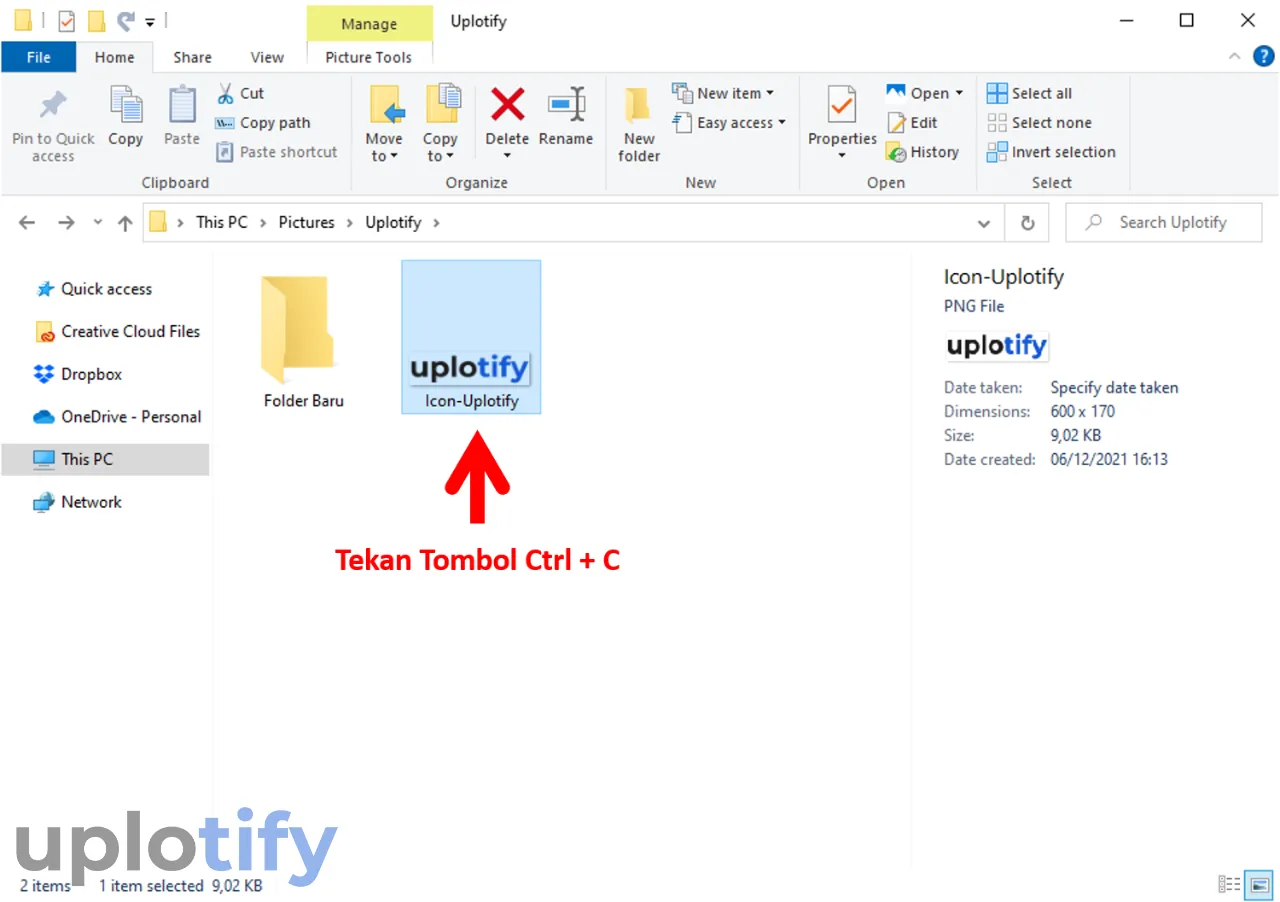Switch to the Share tab
The width and height of the screenshot is (1280, 902).
click(x=192, y=57)
